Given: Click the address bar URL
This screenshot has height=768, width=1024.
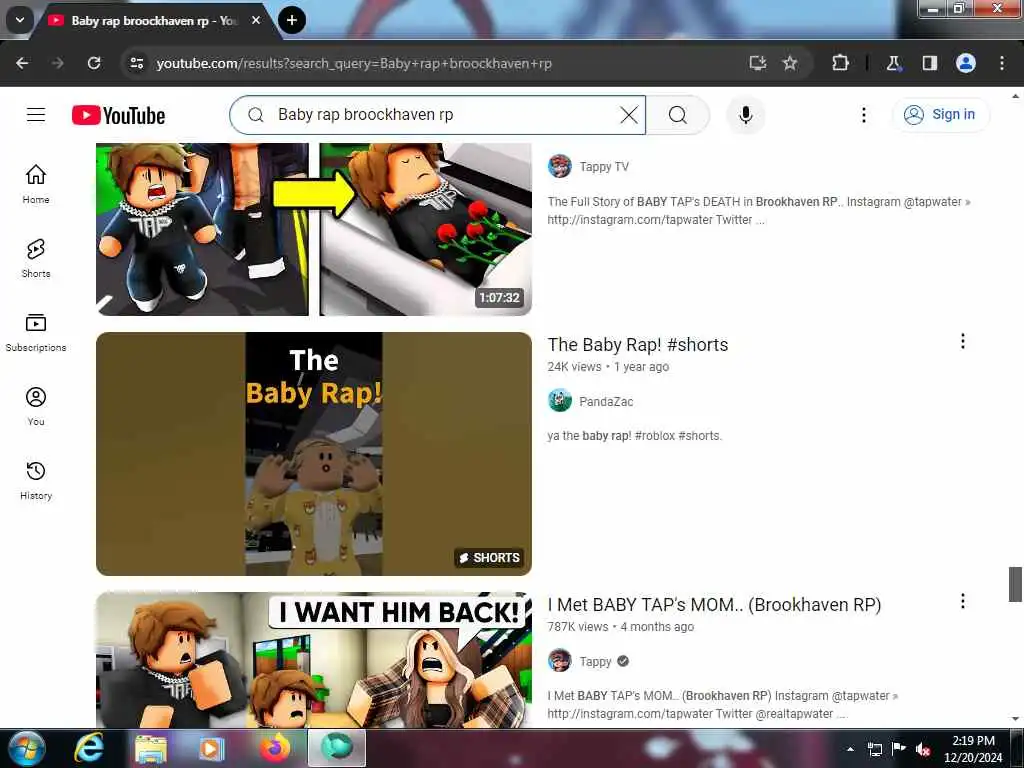Looking at the screenshot, I should click(354, 63).
